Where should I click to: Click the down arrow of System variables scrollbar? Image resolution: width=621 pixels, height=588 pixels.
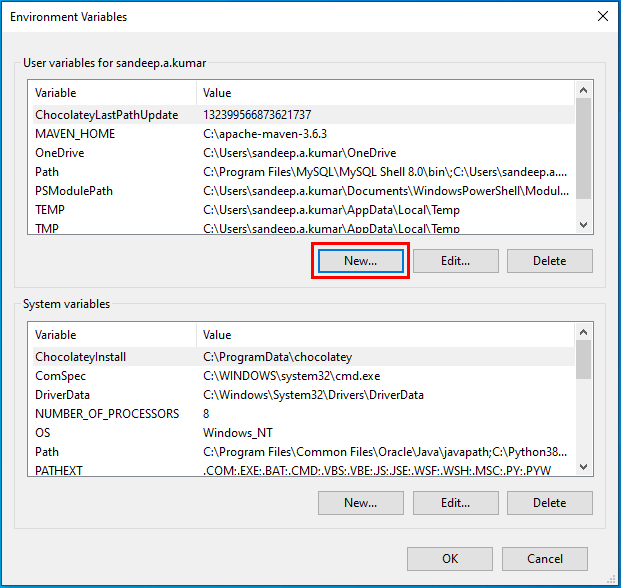tap(583, 467)
